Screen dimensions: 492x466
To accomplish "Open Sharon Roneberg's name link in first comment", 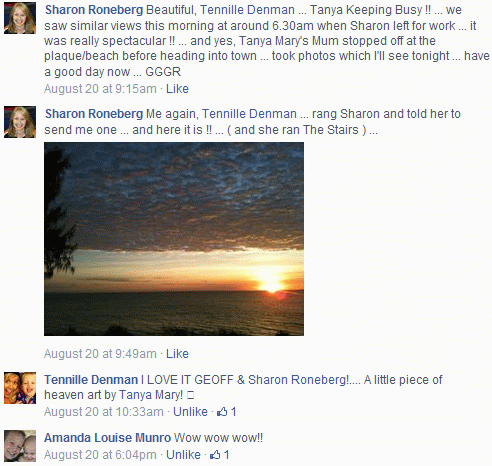I will click(x=94, y=10).
